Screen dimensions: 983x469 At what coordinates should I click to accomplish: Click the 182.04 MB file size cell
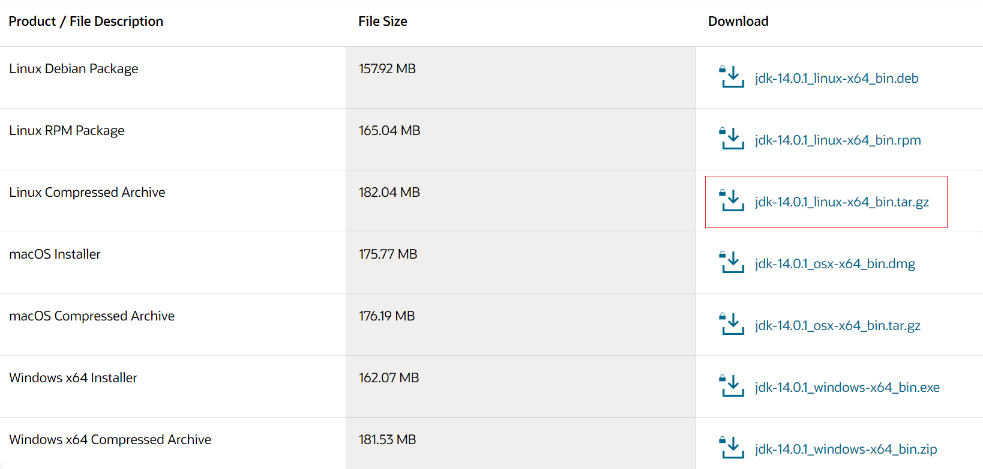click(389, 192)
